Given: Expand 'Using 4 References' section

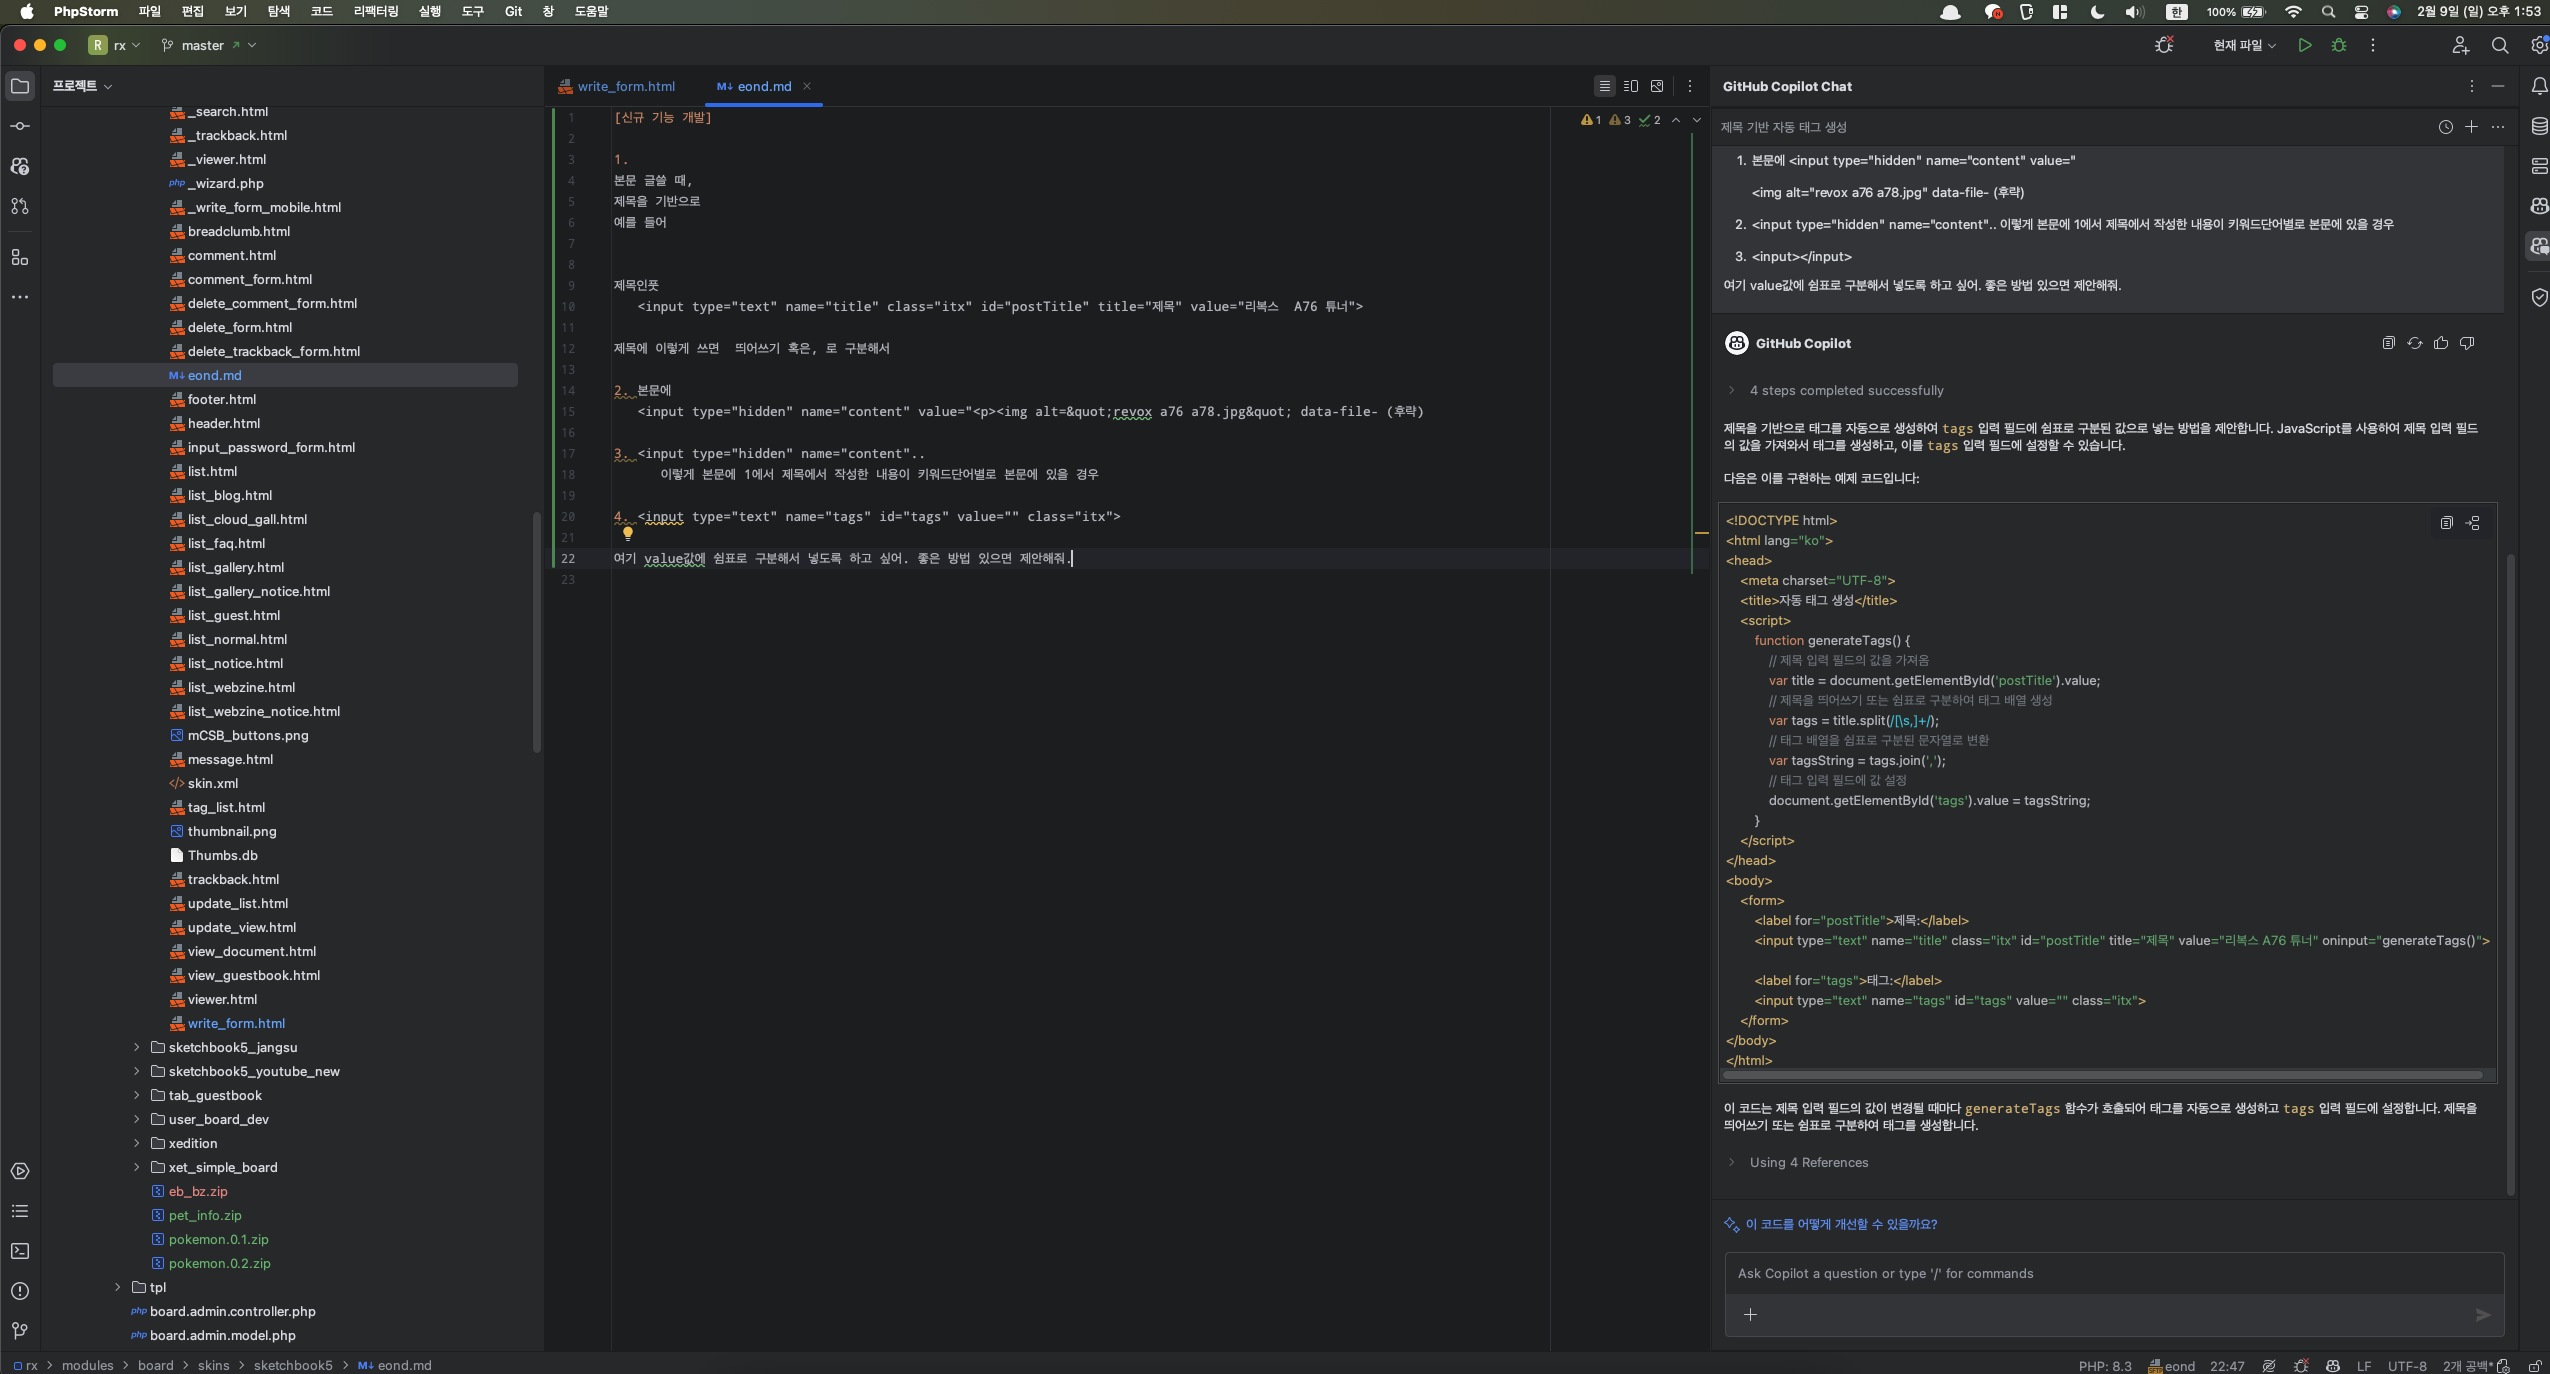Looking at the screenshot, I should (x=1731, y=1162).
